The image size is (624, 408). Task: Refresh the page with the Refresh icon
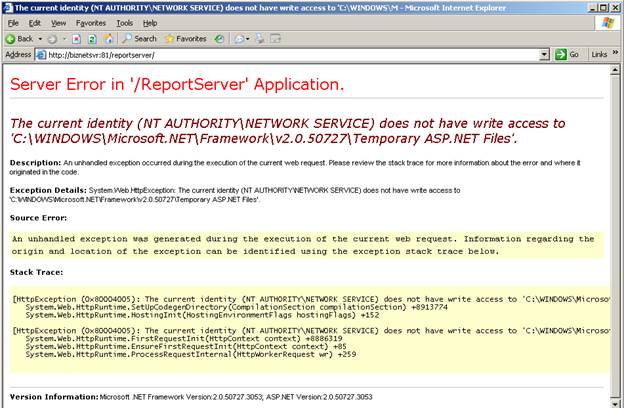(92, 39)
